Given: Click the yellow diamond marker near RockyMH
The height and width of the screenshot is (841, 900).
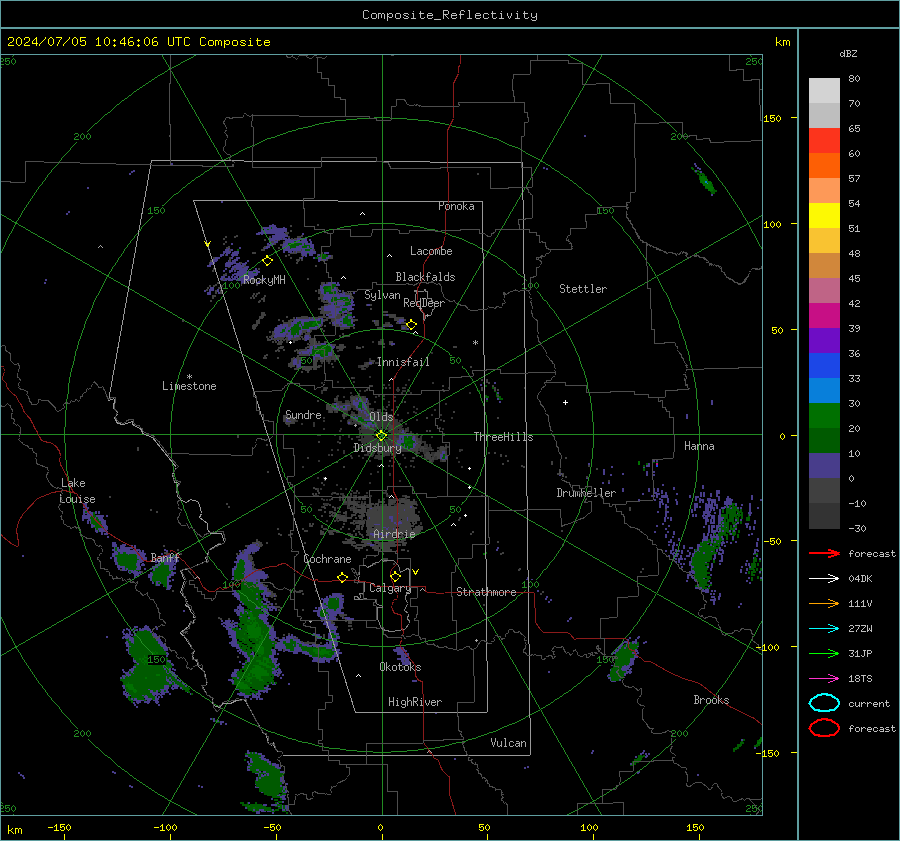Looking at the screenshot, I should (x=267, y=261).
